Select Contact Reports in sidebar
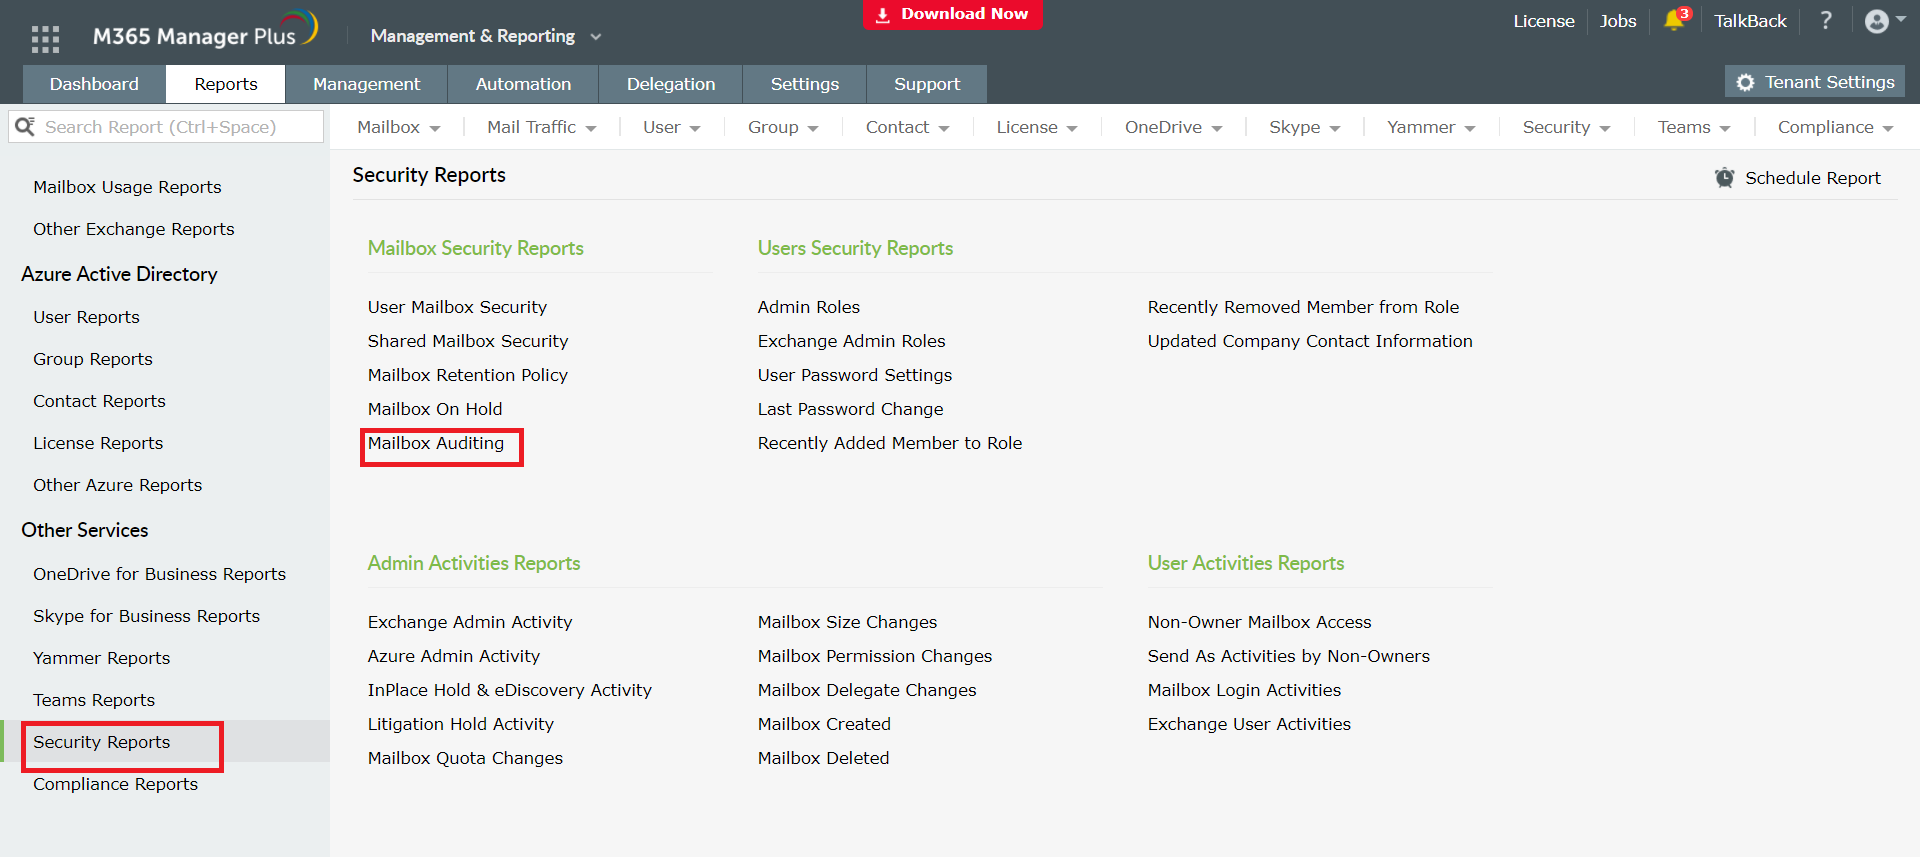 (x=99, y=401)
